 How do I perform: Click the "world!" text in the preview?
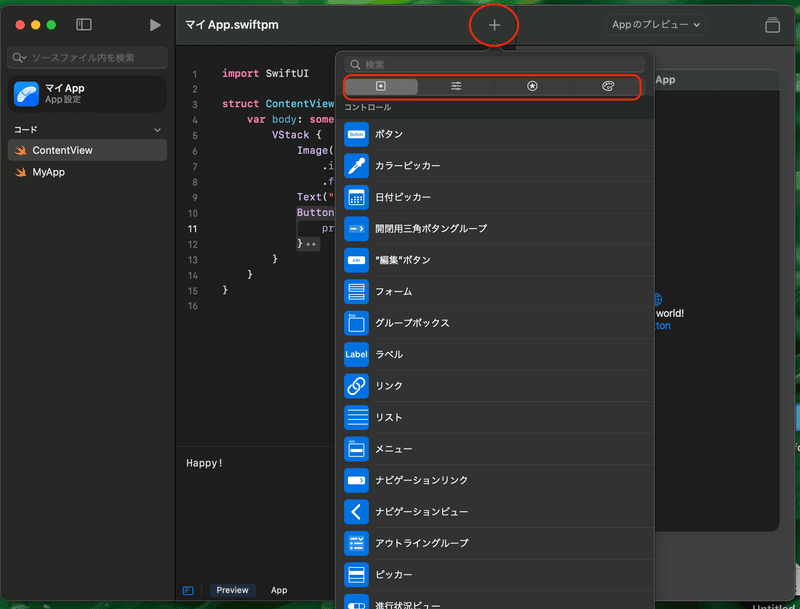[669, 313]
